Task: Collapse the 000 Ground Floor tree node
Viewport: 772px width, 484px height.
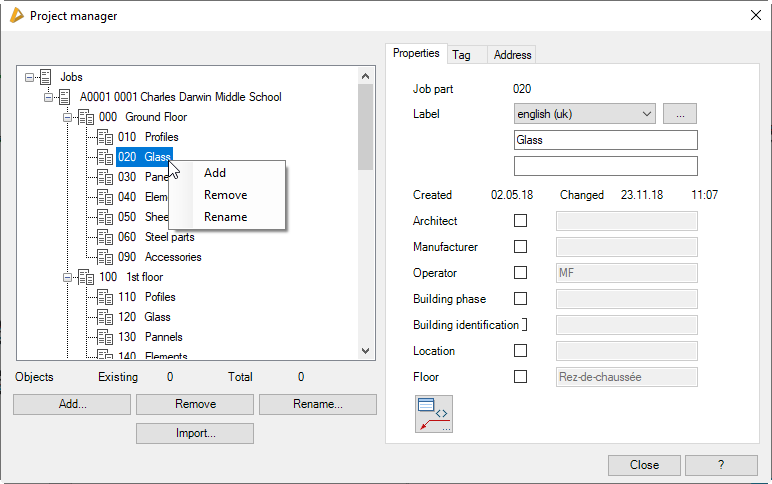Action: tap(68, 117)
